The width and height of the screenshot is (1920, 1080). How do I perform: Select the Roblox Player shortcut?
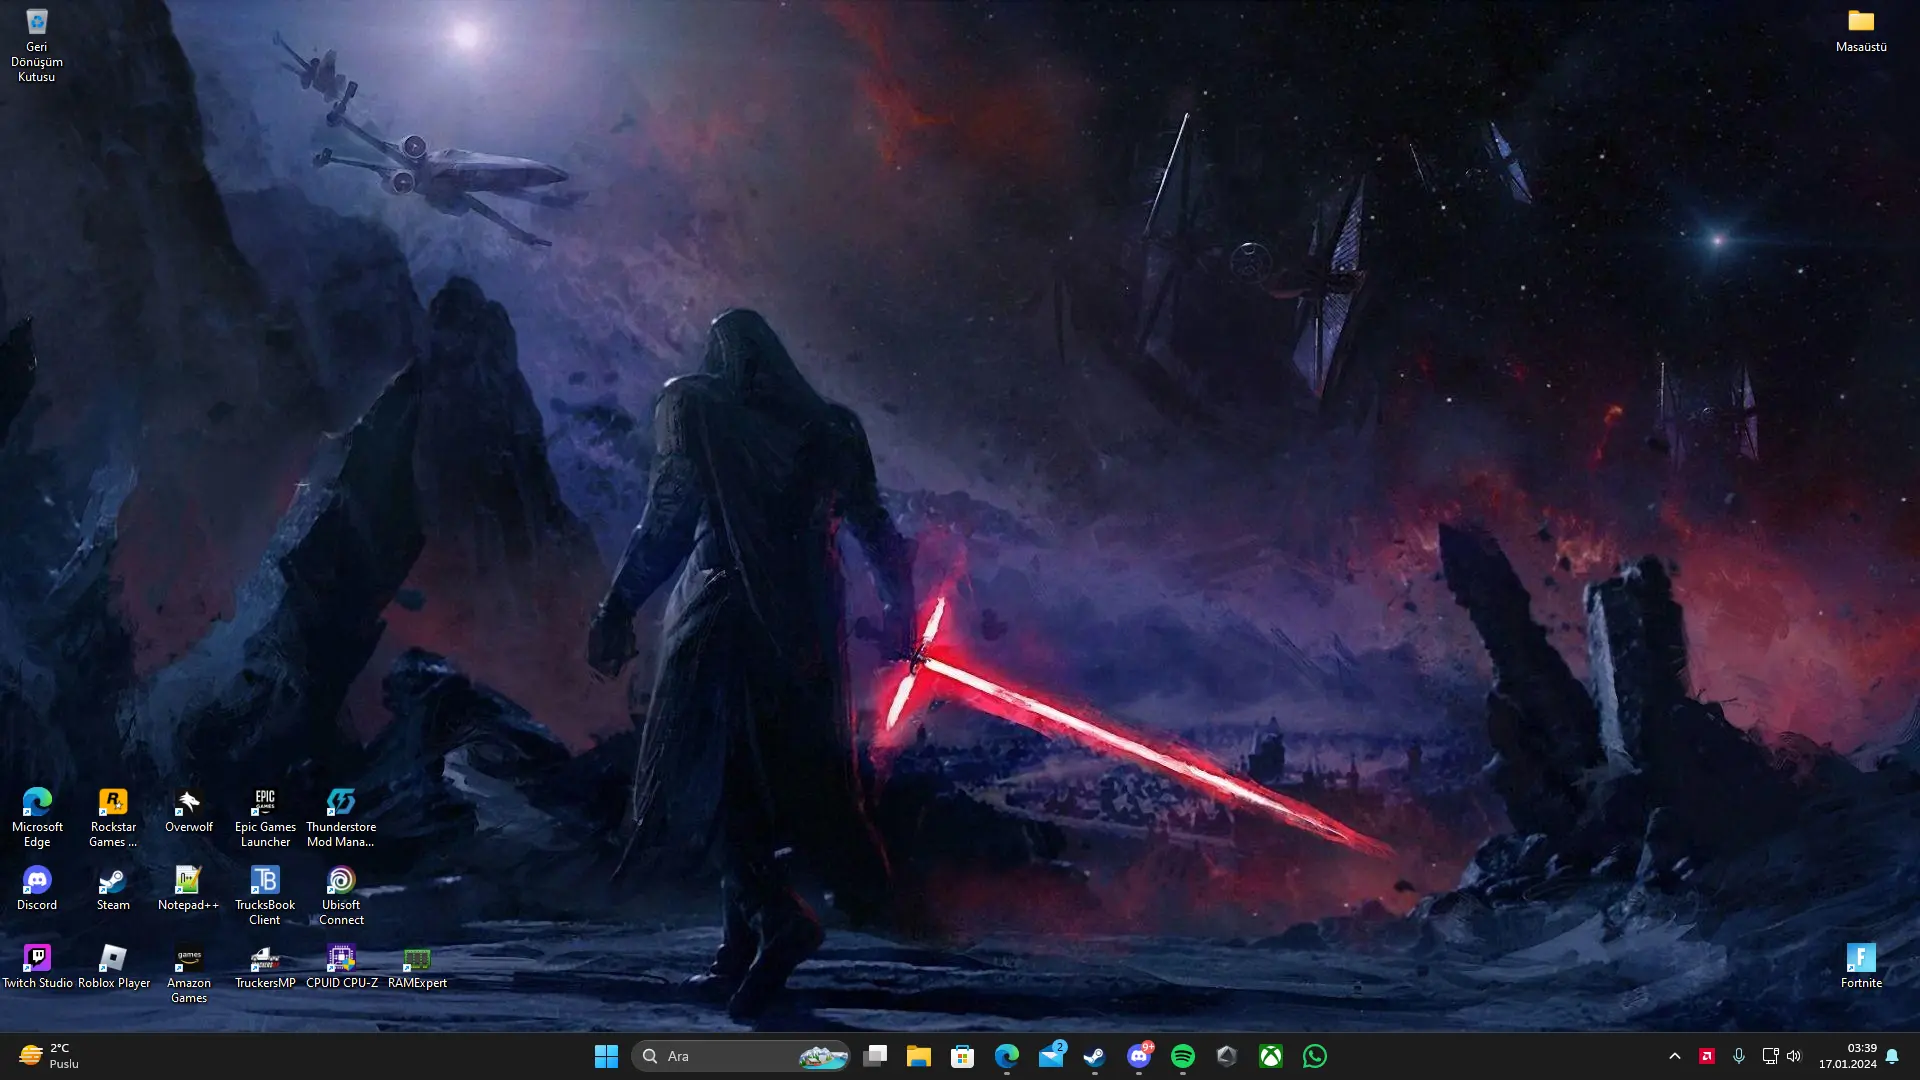tap(113, 967)
